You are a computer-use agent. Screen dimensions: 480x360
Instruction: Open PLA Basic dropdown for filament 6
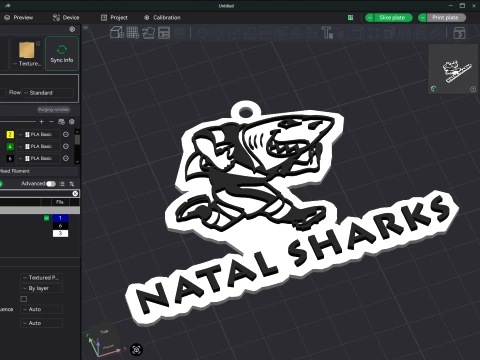38,158
